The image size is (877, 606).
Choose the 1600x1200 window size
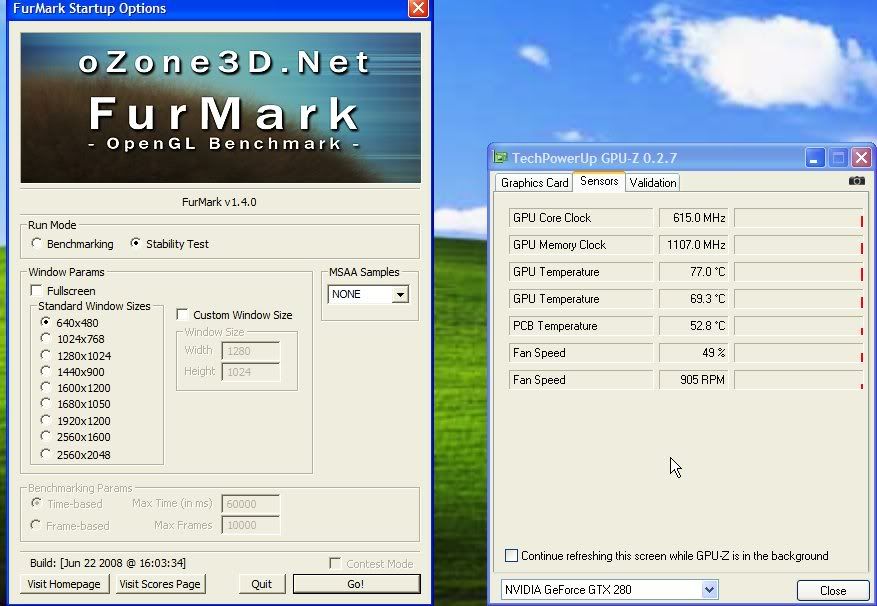46,387
